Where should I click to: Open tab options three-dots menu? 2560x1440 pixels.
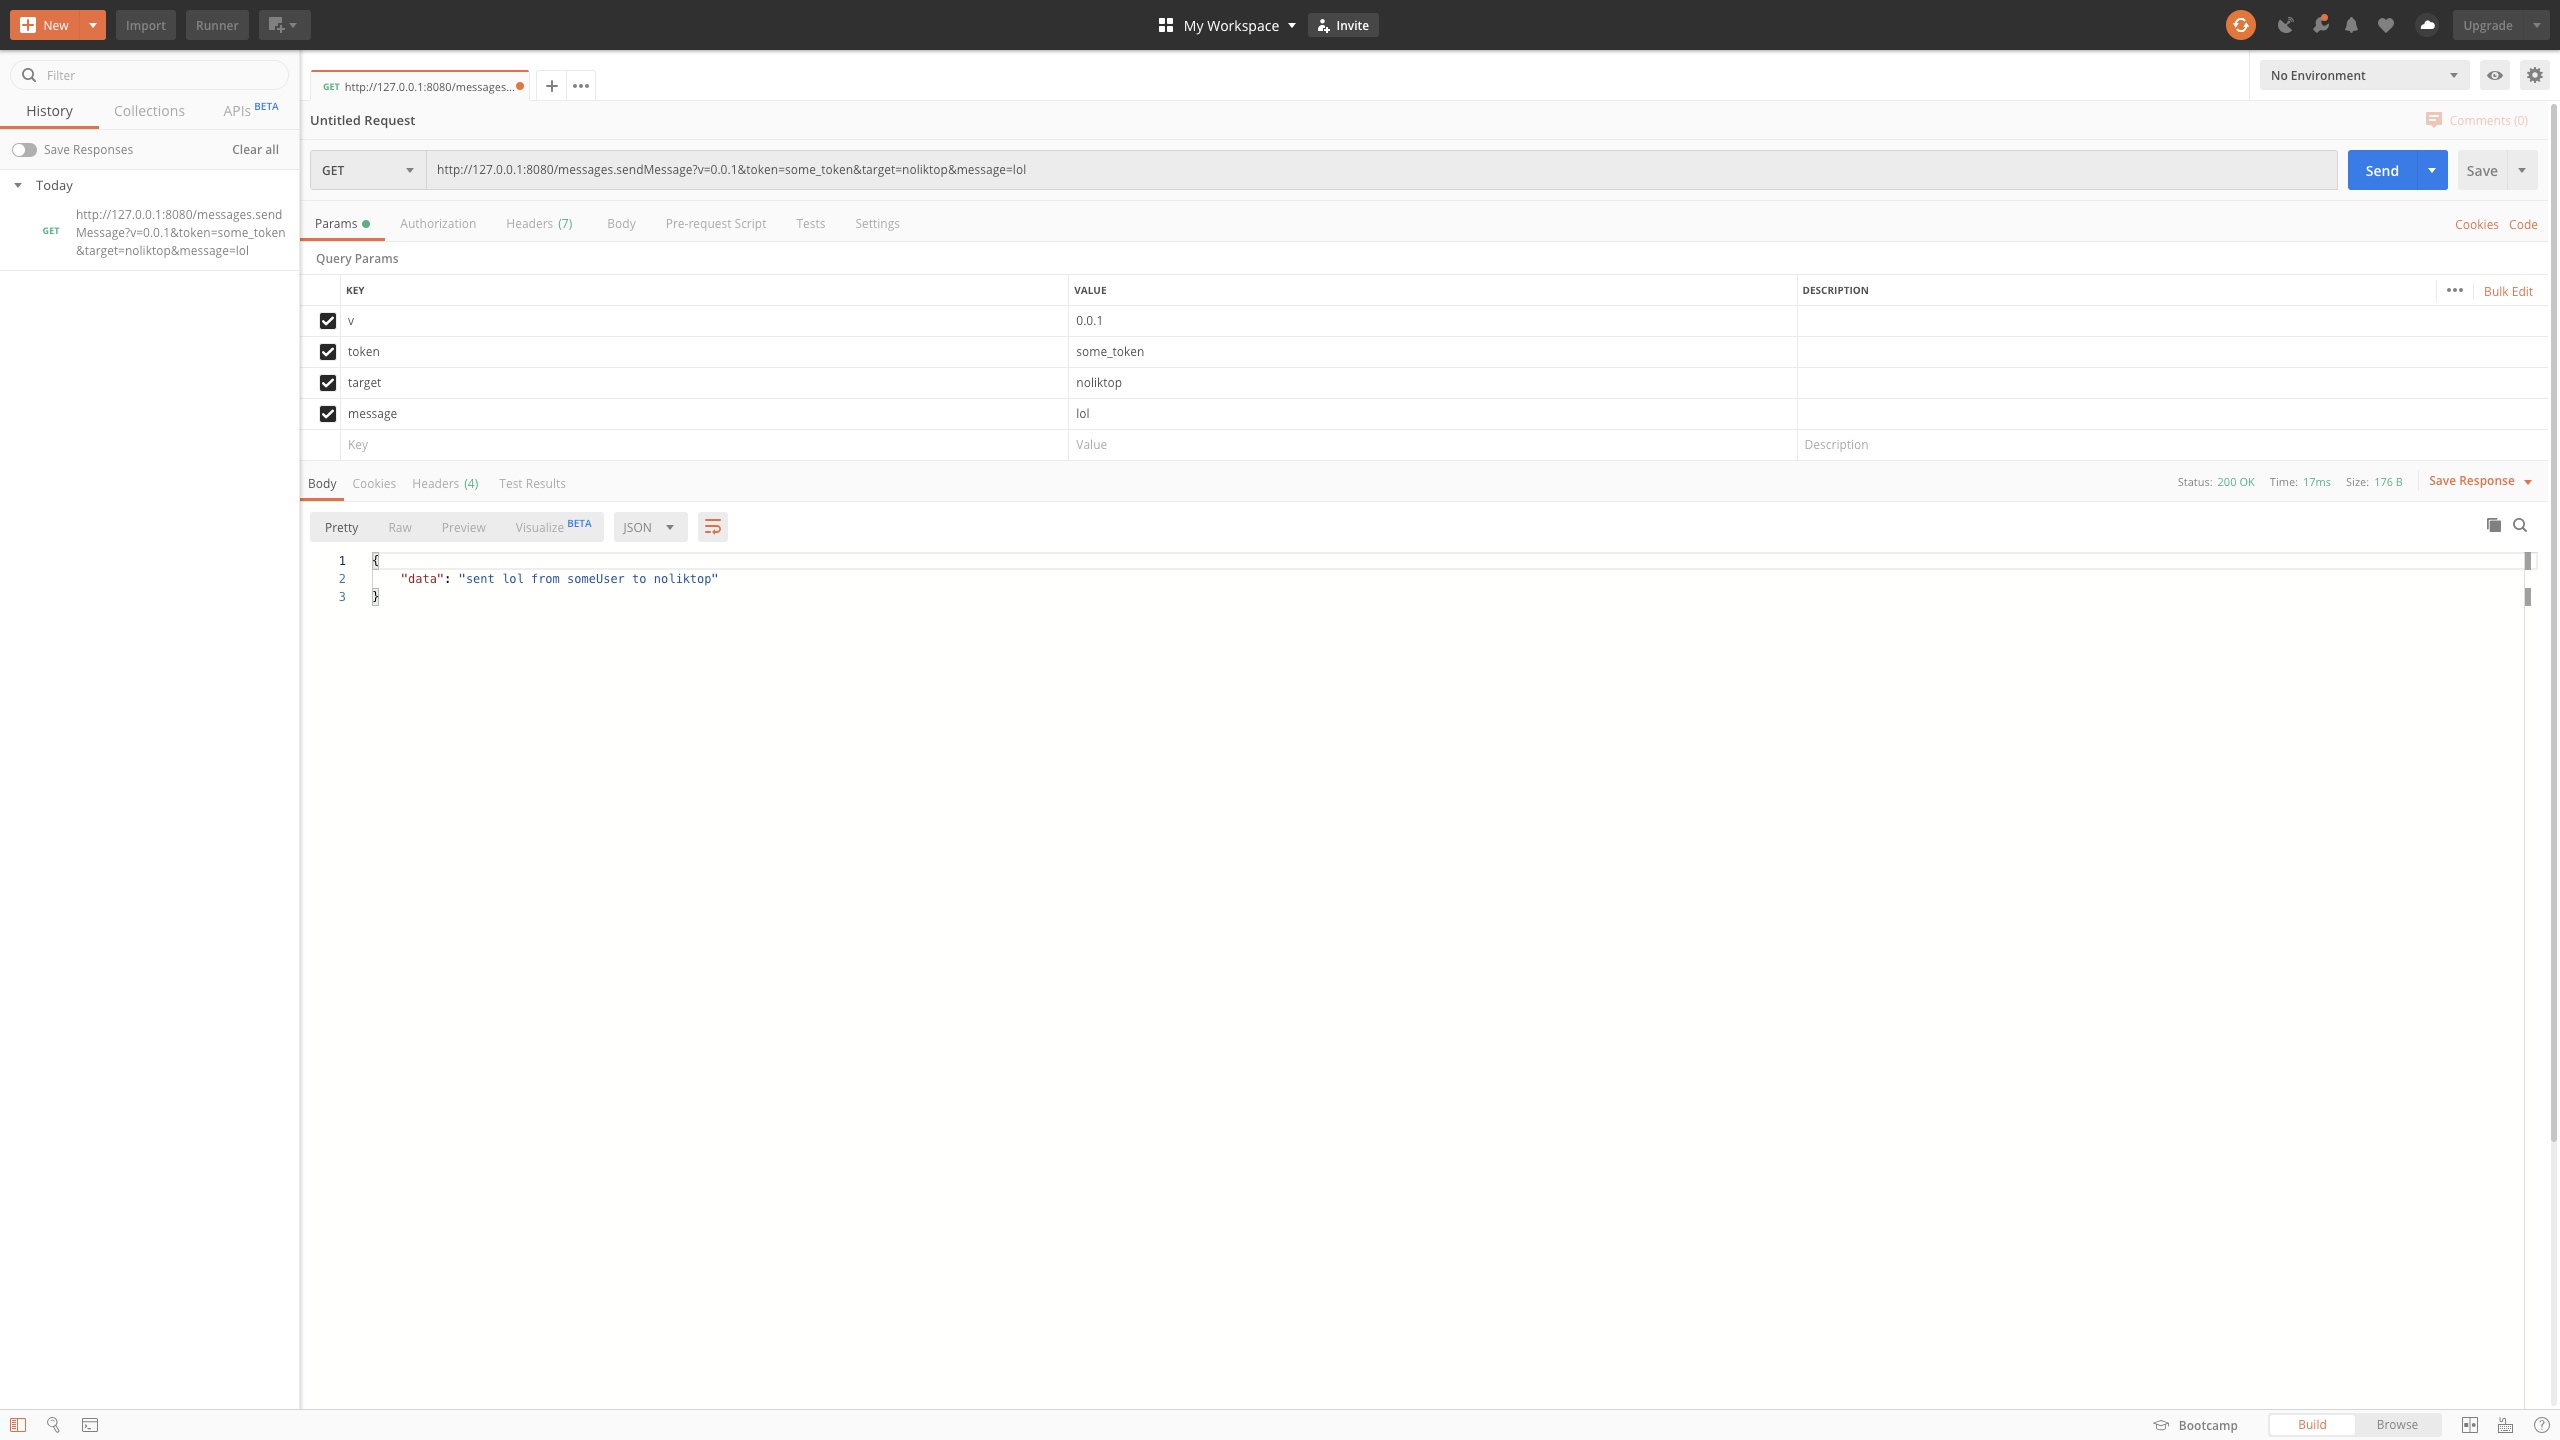point(581,86)
